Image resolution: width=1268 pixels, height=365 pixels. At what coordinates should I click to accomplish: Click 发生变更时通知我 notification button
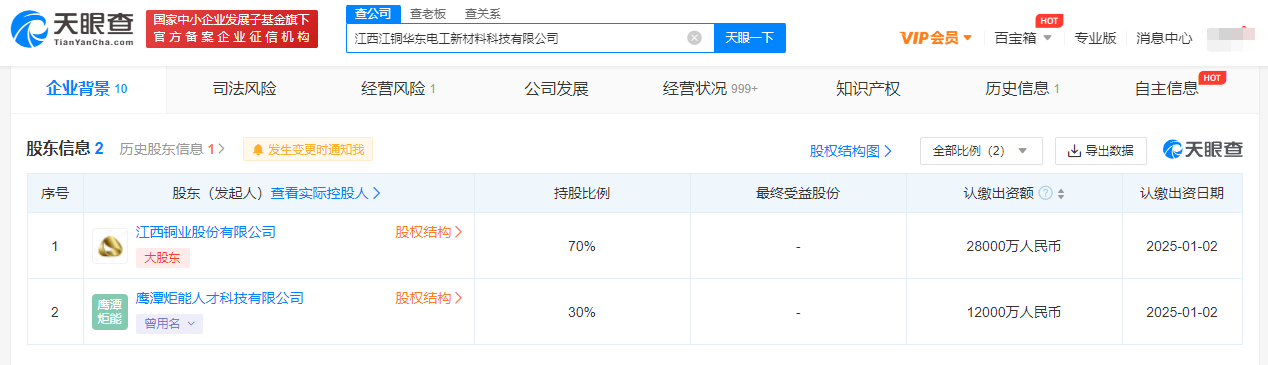click(x=308, y=150)
